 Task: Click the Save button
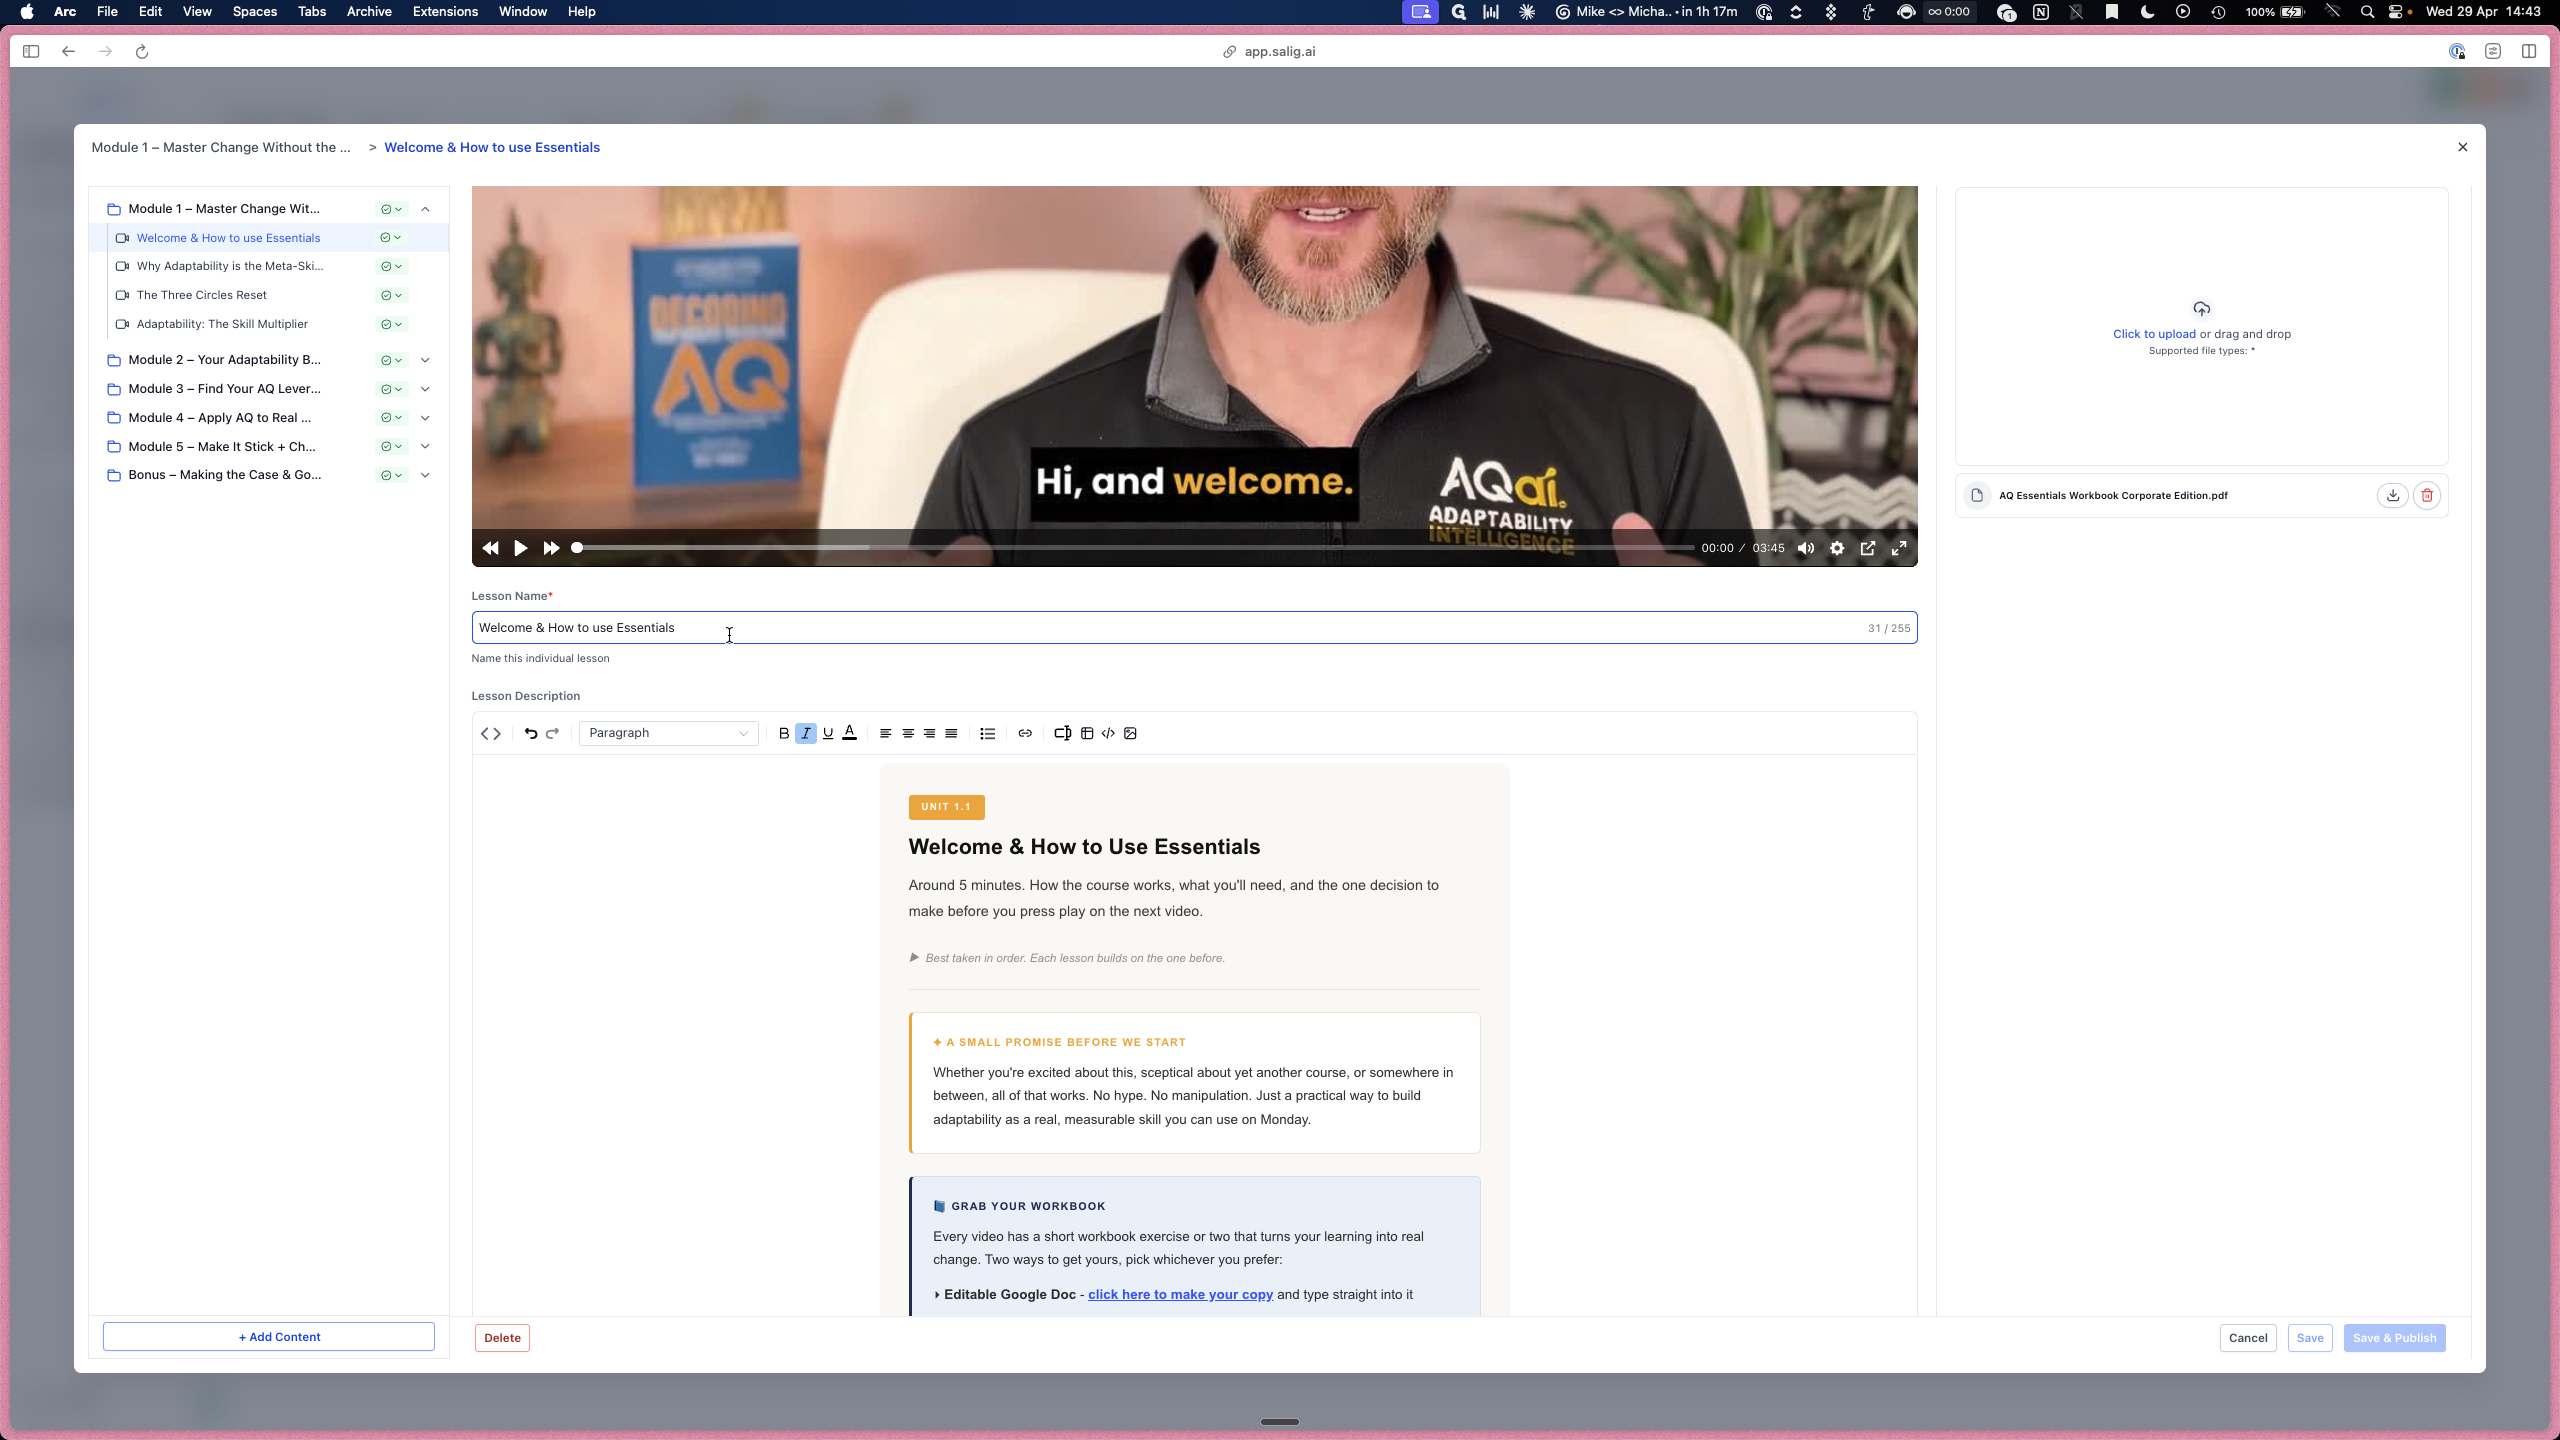click(x=2310, y=1338)
